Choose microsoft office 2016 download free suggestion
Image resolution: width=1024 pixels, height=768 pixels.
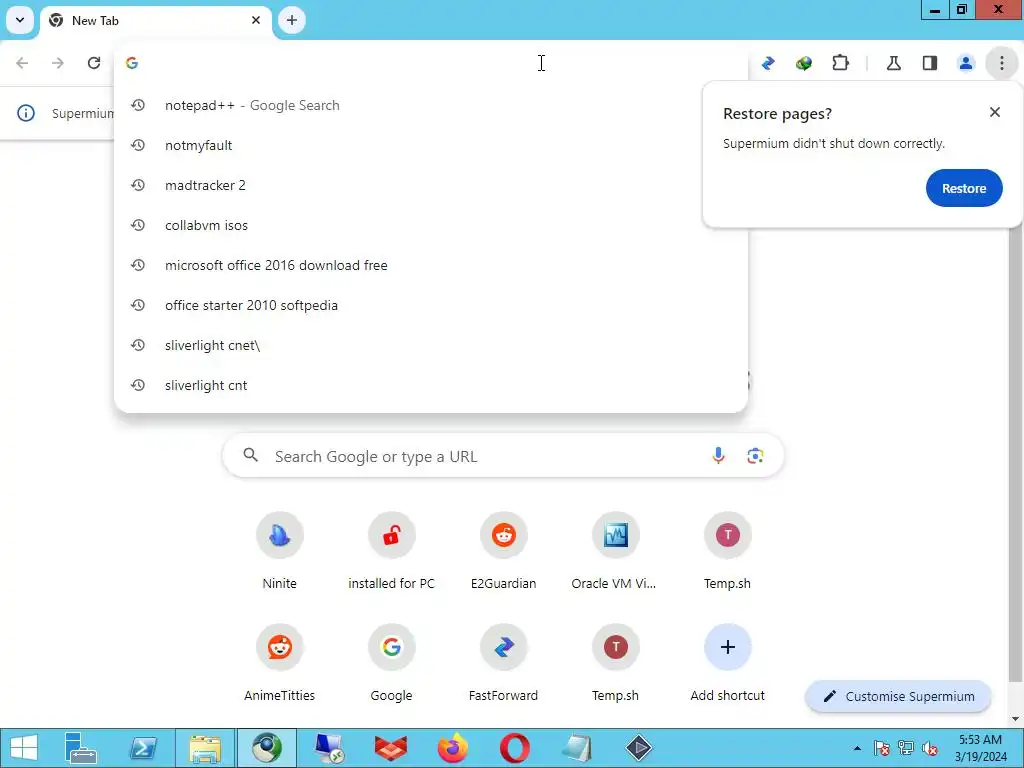coord(431,265)
